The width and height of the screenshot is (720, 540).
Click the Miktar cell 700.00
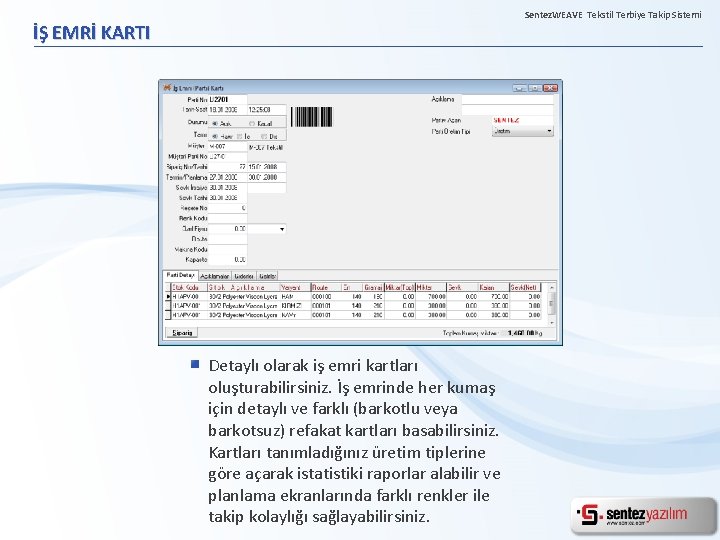pos(431,297)
